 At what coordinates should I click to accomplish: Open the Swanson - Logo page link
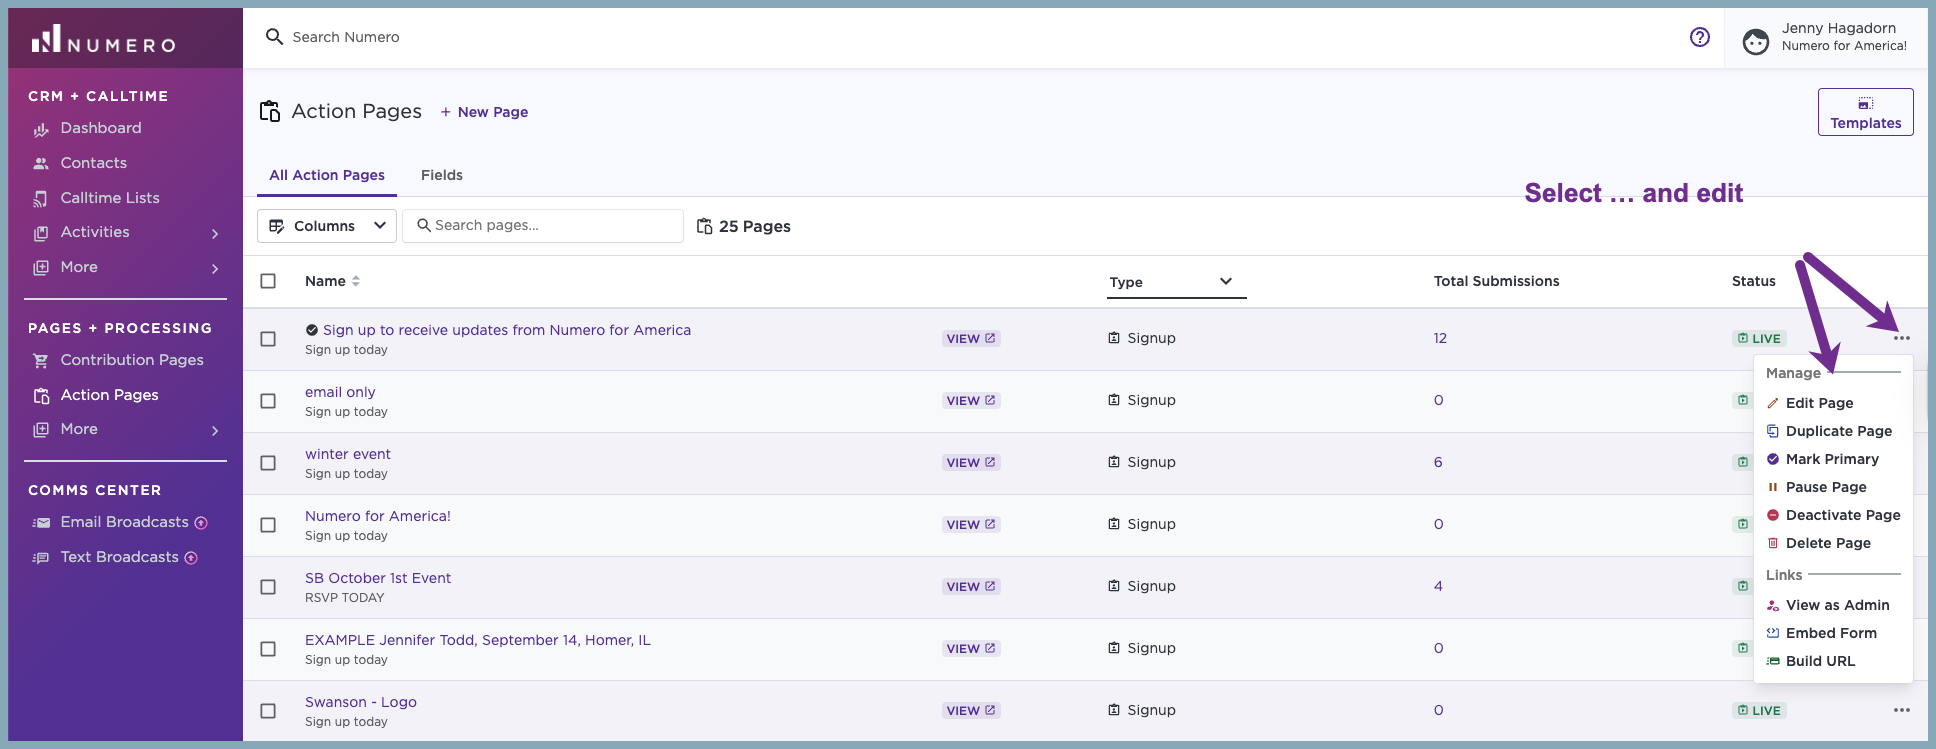pos(361,702)
